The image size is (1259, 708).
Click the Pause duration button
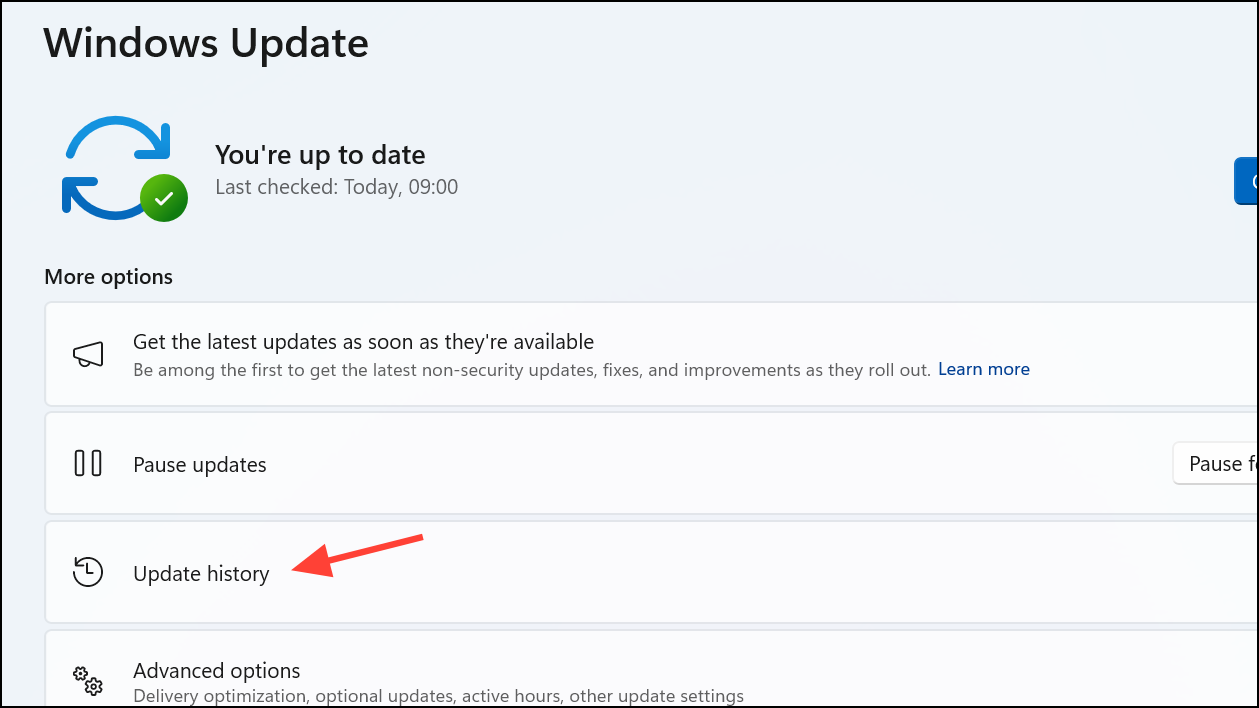(x=1215, y=463)
